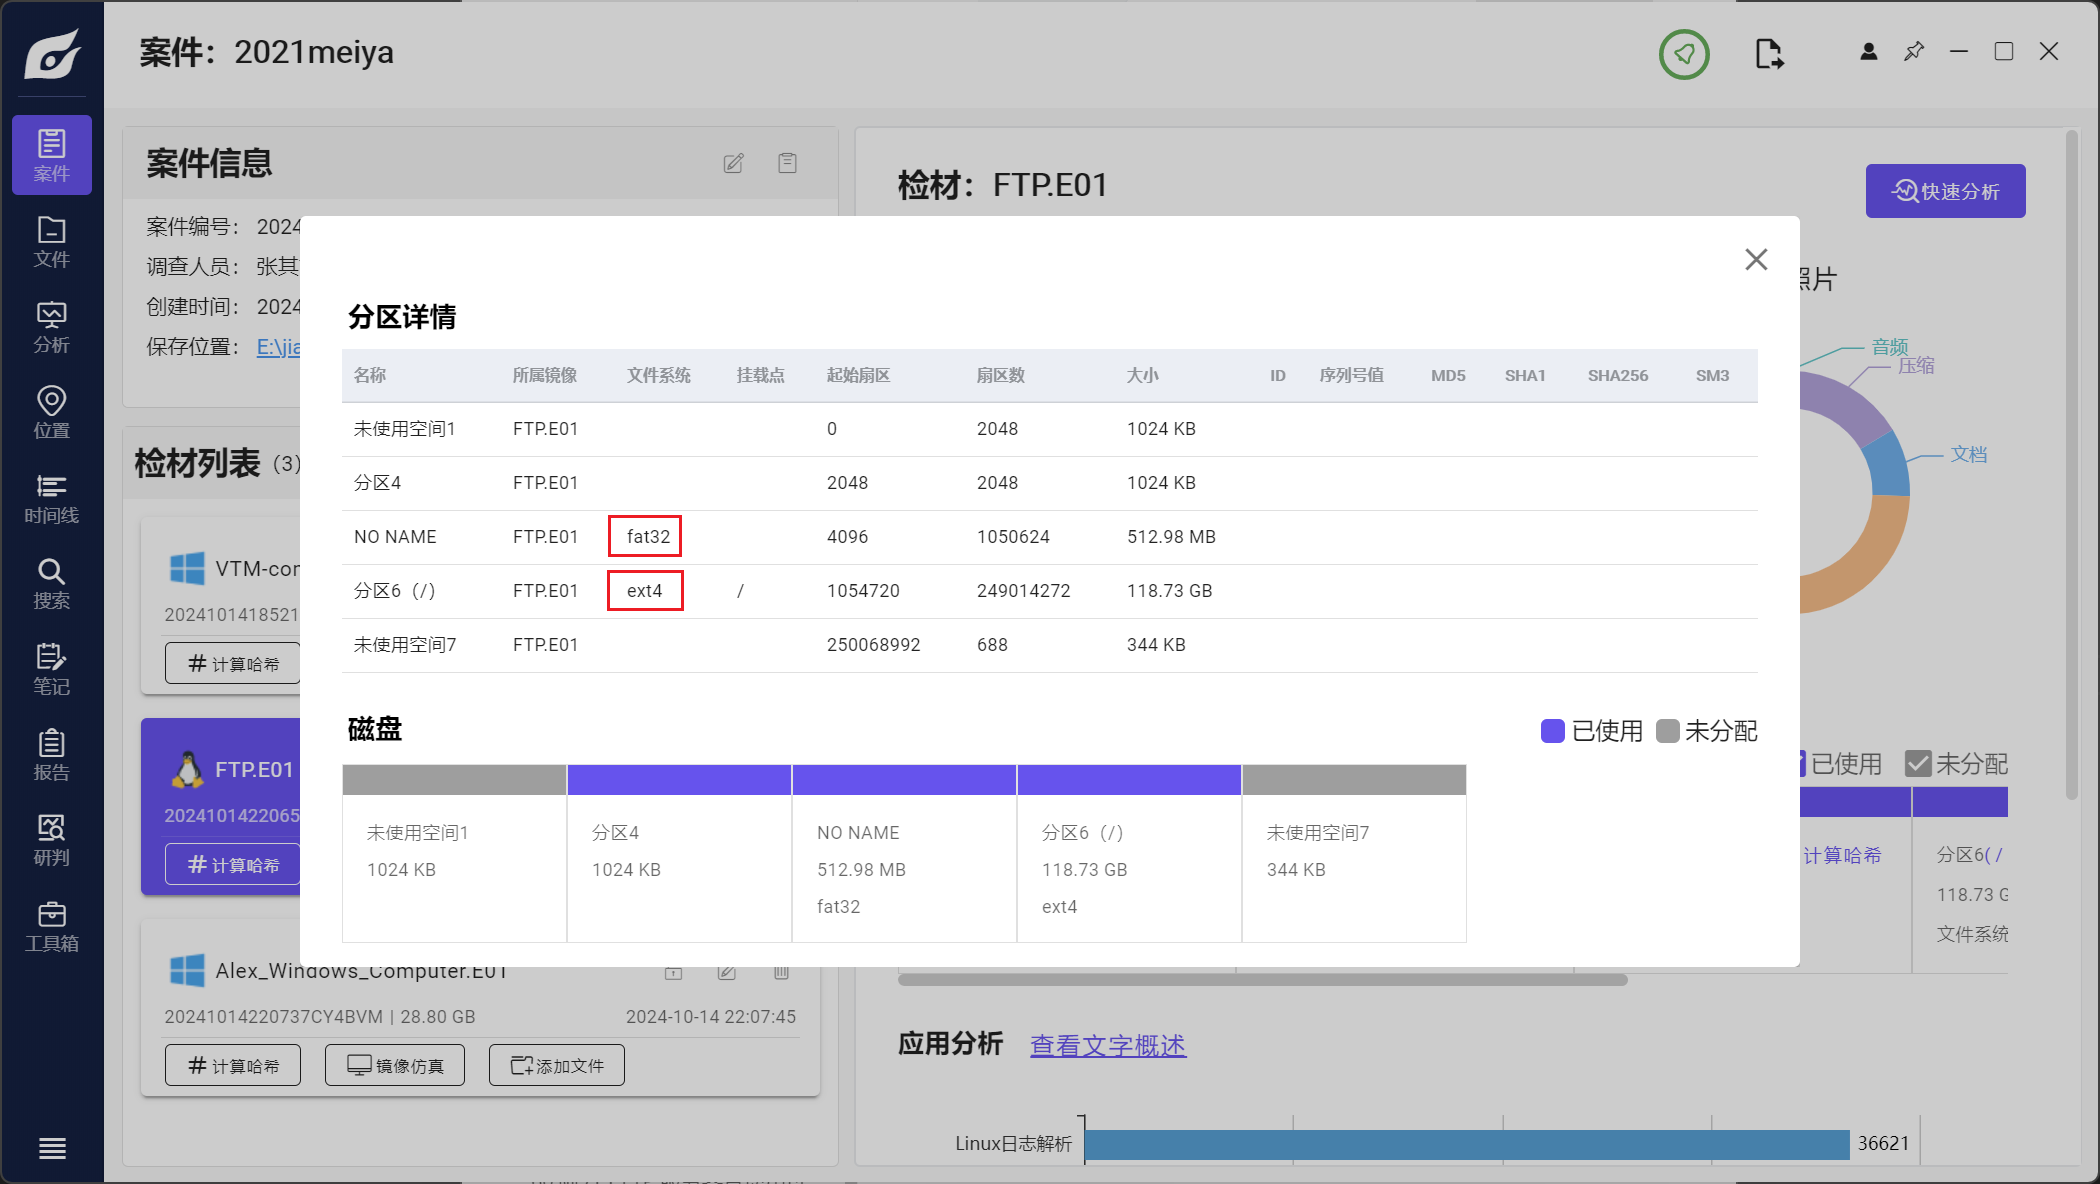Edit case info with pencil icon
Screen dimensions: 2100x1184
(733, 163)
